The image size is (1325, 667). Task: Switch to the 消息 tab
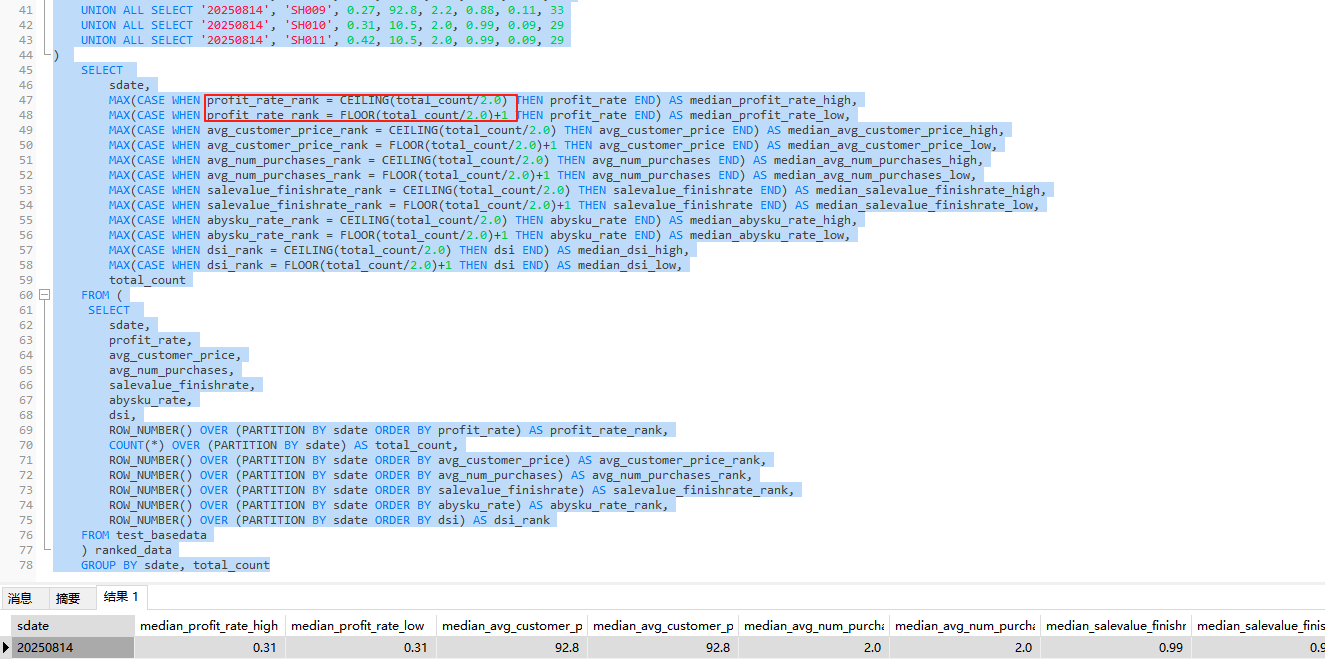click(20, 598)
